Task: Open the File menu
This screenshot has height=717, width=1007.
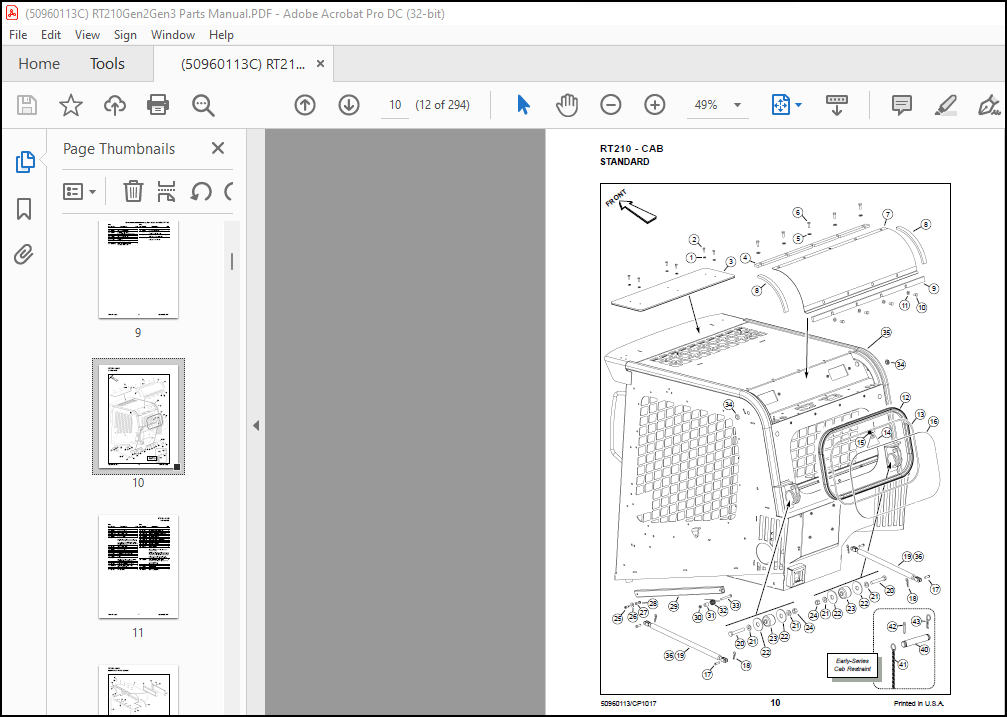Action: (x=18, y=35)
